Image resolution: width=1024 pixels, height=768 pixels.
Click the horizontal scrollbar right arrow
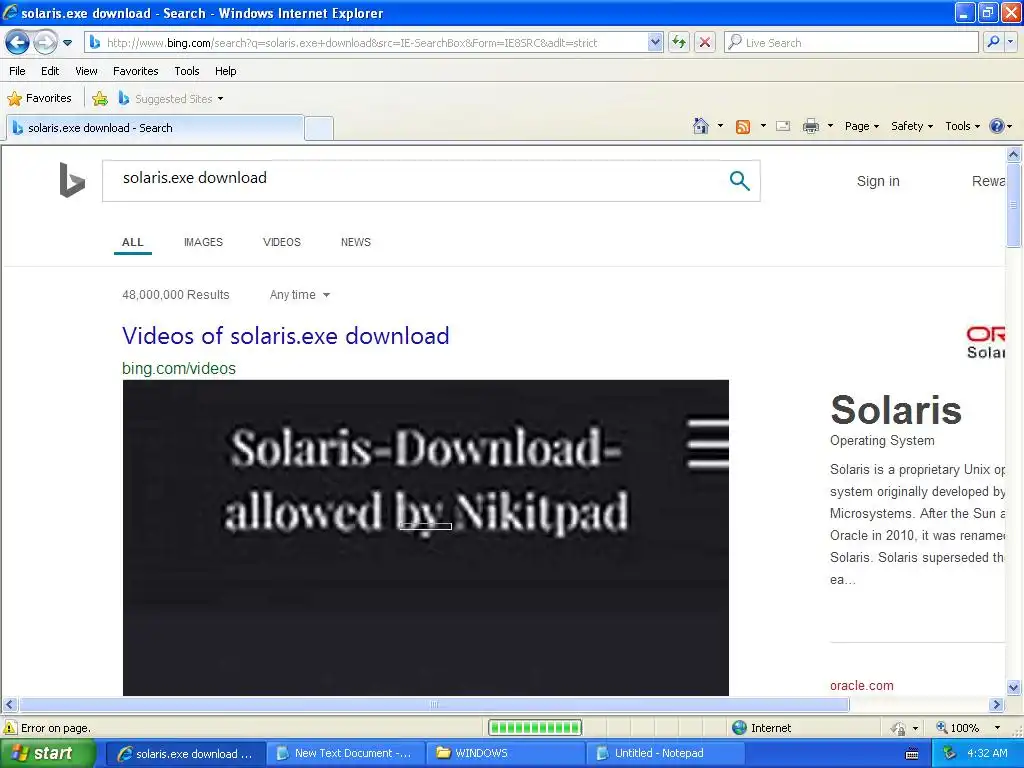pos(997,705)
